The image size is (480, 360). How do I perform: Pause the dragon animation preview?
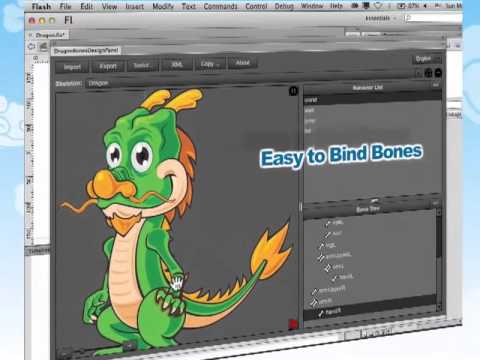pyautogui.click(x=293, y=91)
